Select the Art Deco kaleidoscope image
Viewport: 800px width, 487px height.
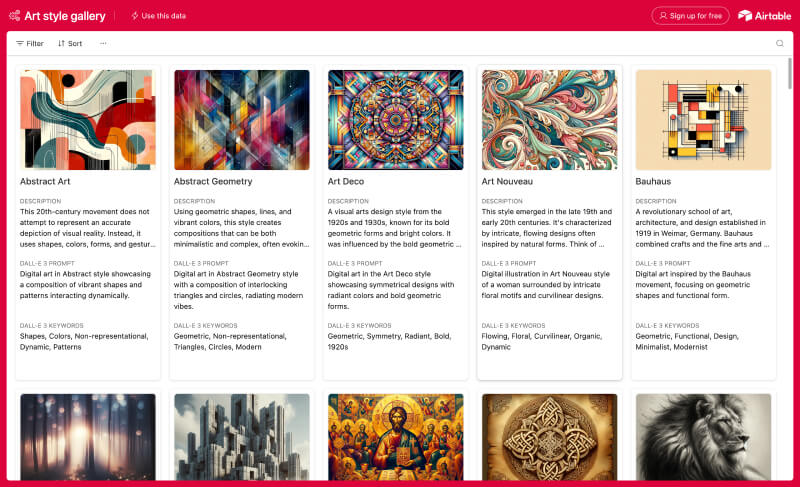click(x=396, y=119)
